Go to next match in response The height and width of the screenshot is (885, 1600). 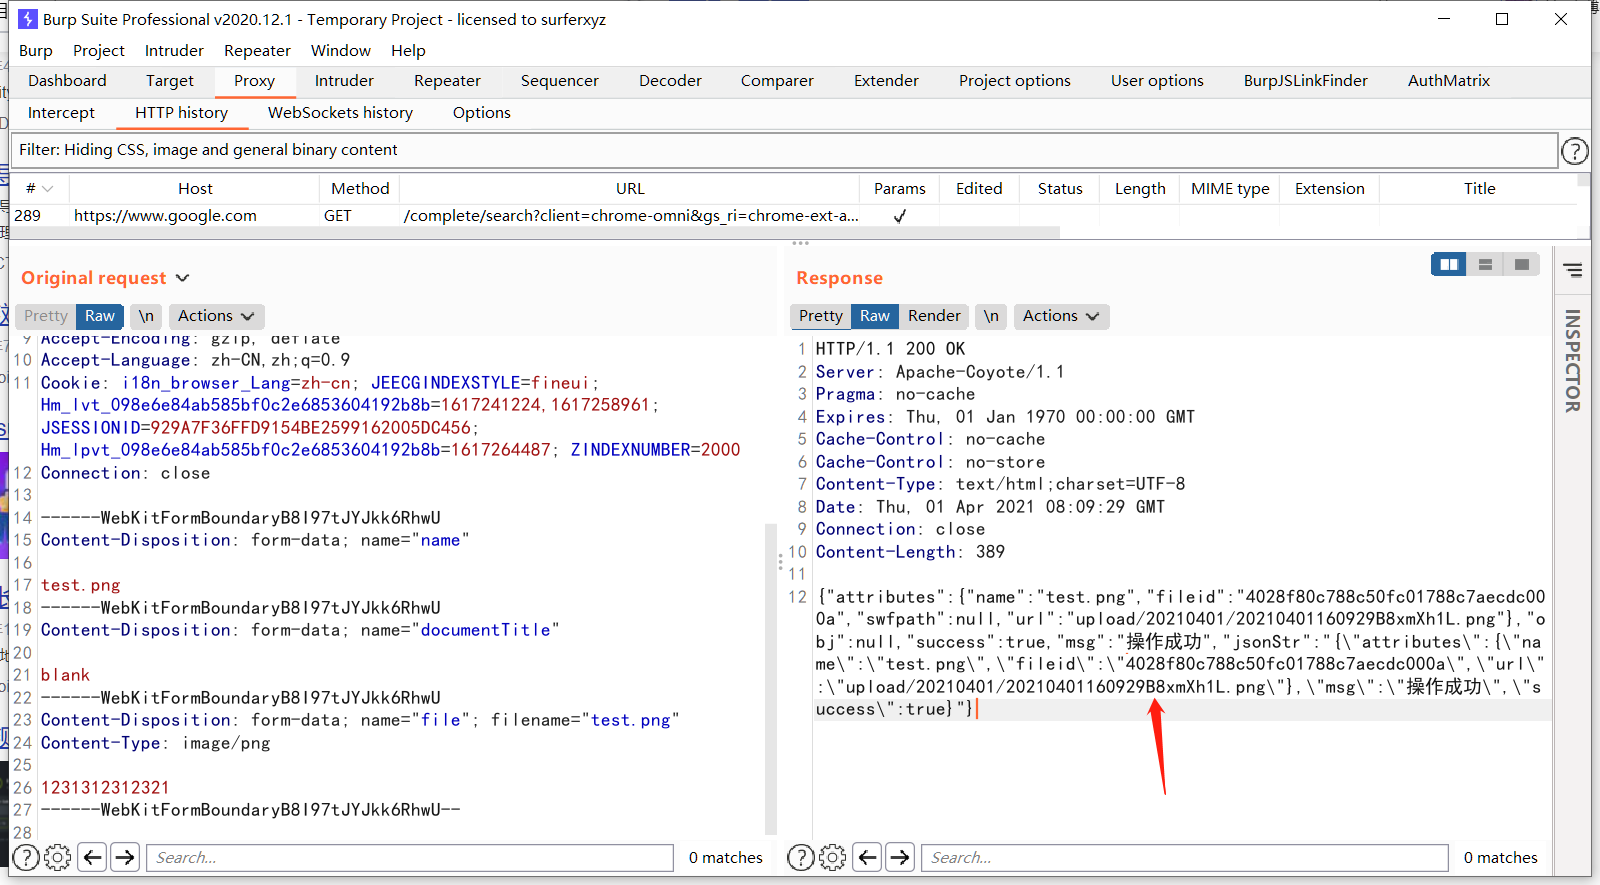tap(900, 857)
